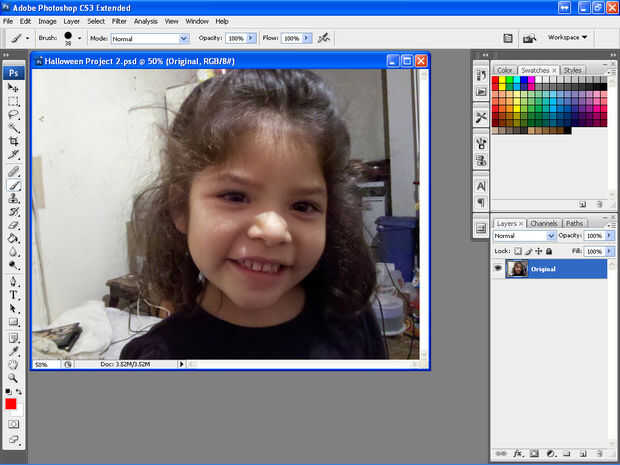This screenshot has height=465, width=620.
Task: Select the Rectangle shape tool
Action: (x=13, y=321)
